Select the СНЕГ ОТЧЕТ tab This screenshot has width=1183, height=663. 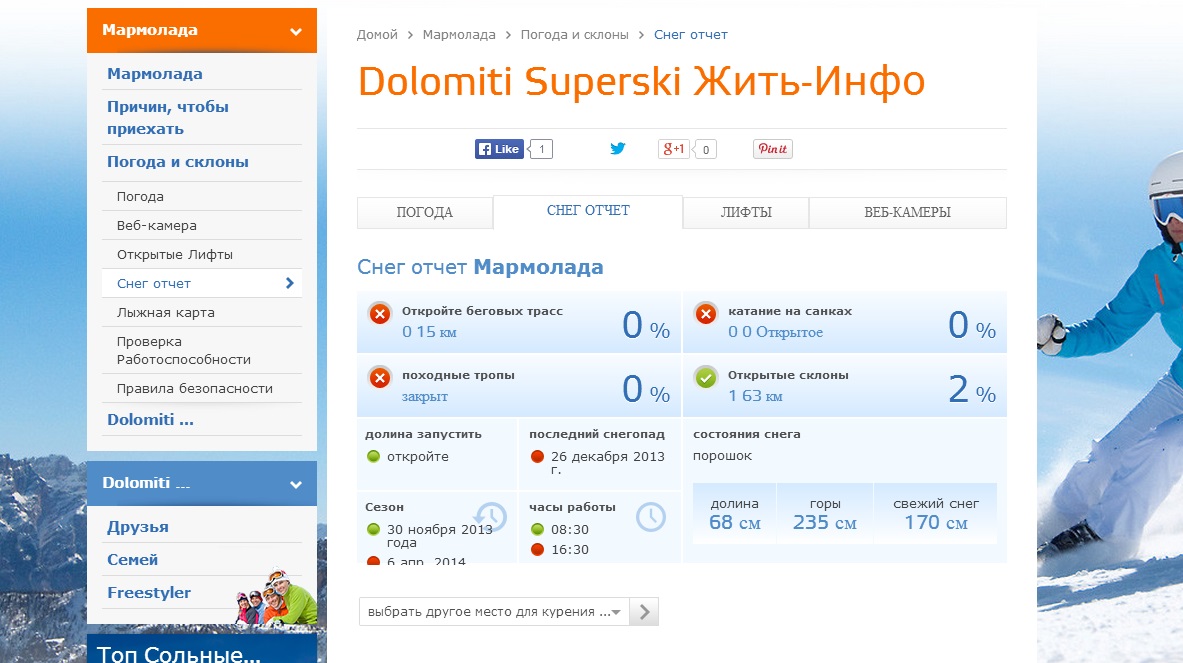588,211
